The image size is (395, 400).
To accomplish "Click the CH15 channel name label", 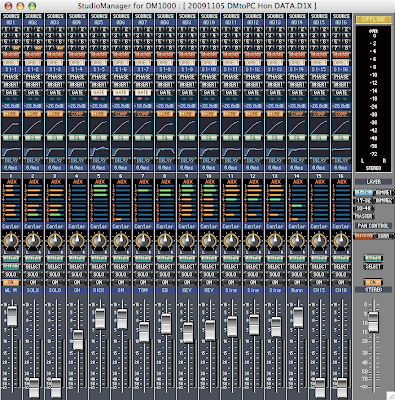I will [319, 290].
